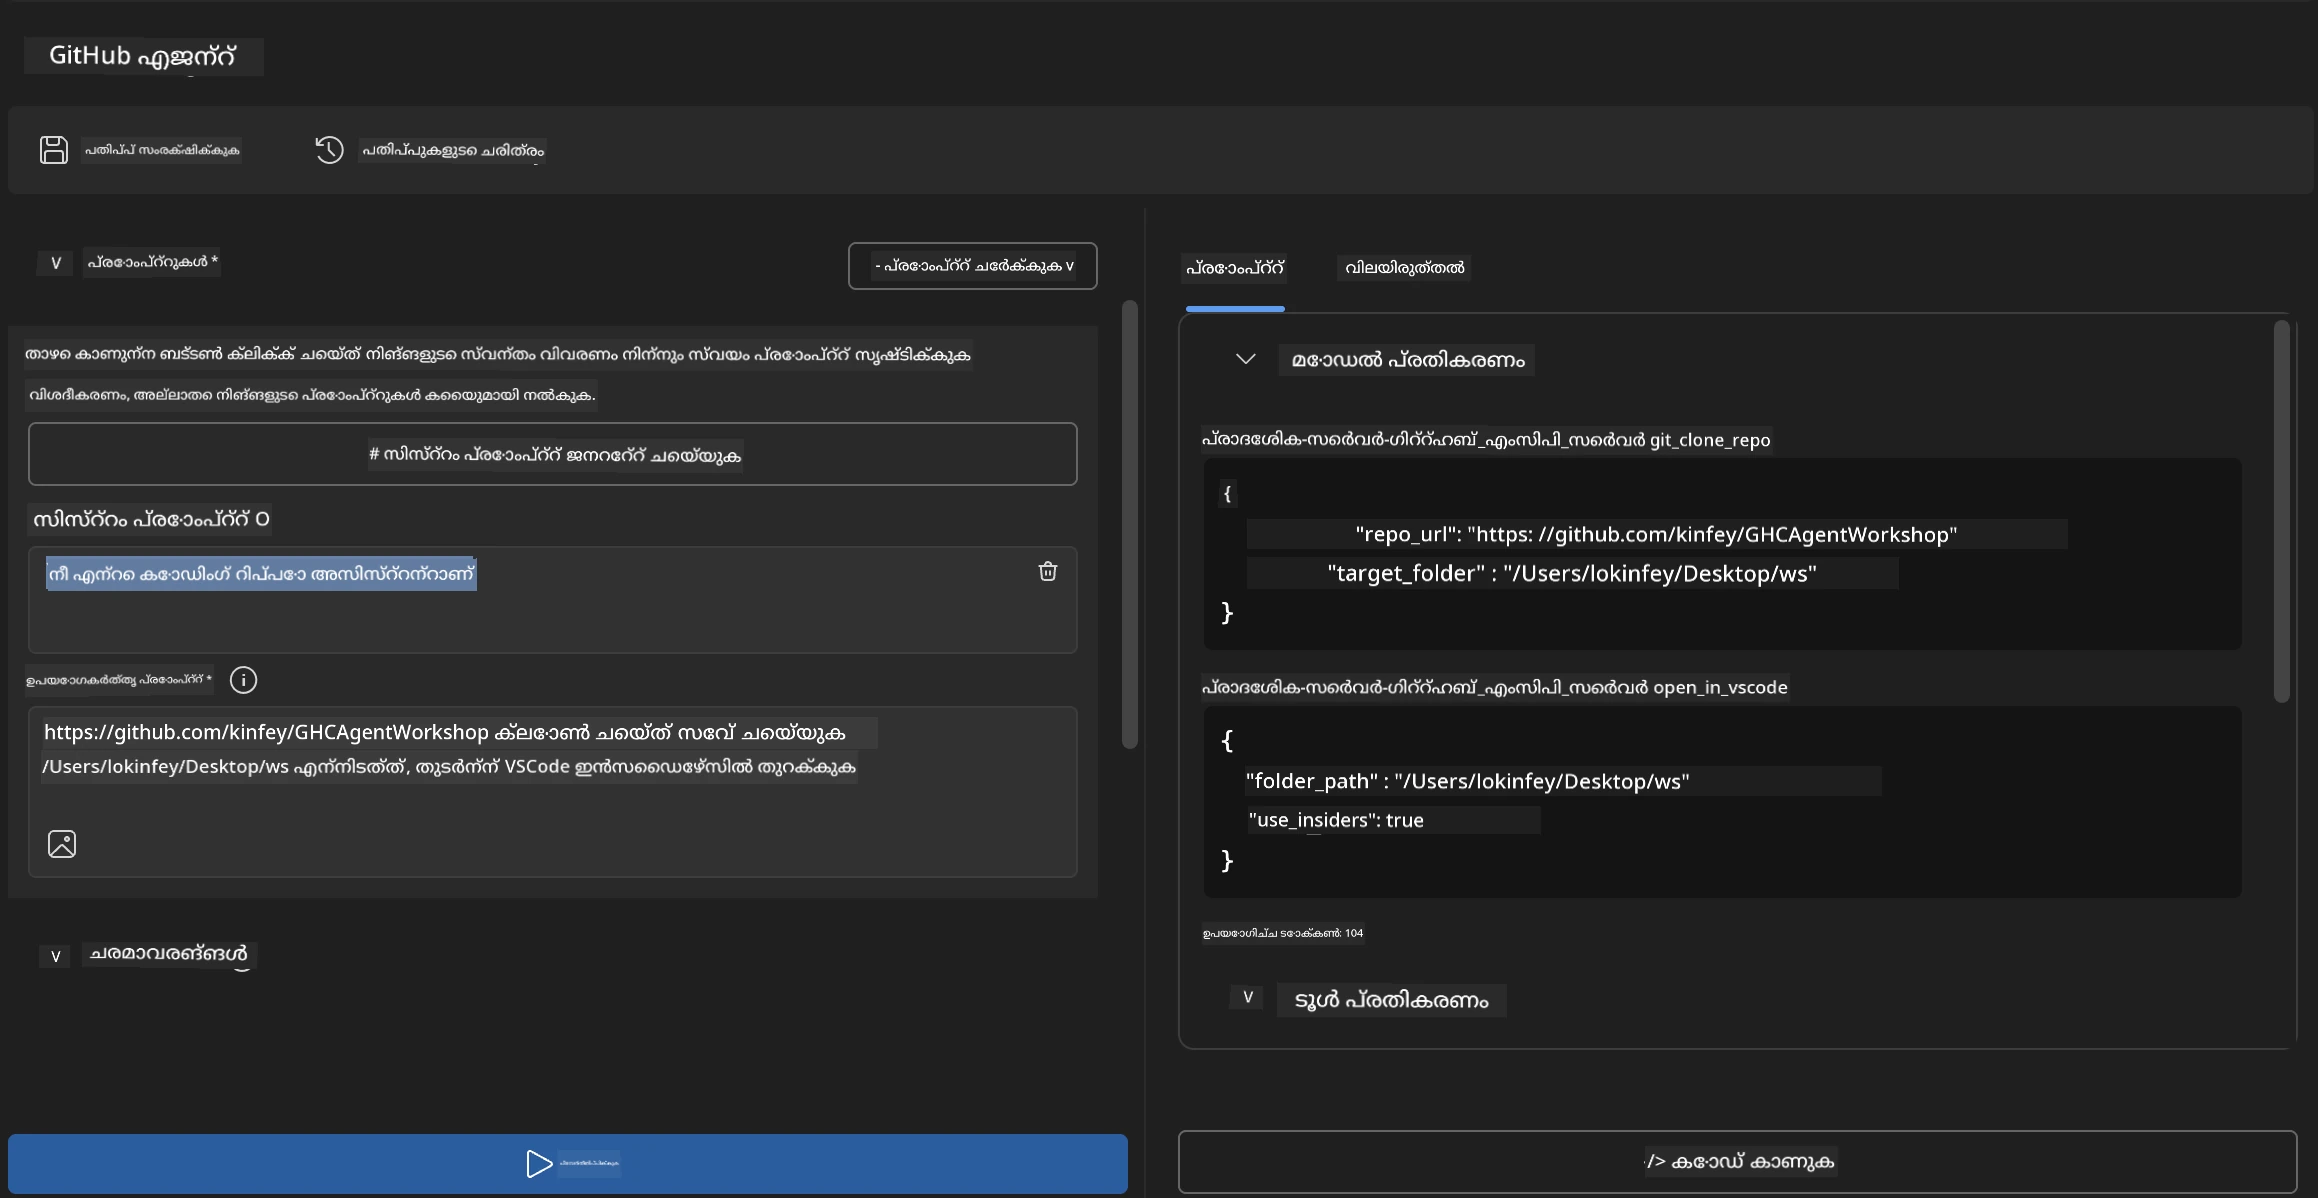Screen dimensions: 2318x1198
Task: Open the പ്രോംപ്റ്റ് ചേർക്കുക dropdown
Action: 972,266
